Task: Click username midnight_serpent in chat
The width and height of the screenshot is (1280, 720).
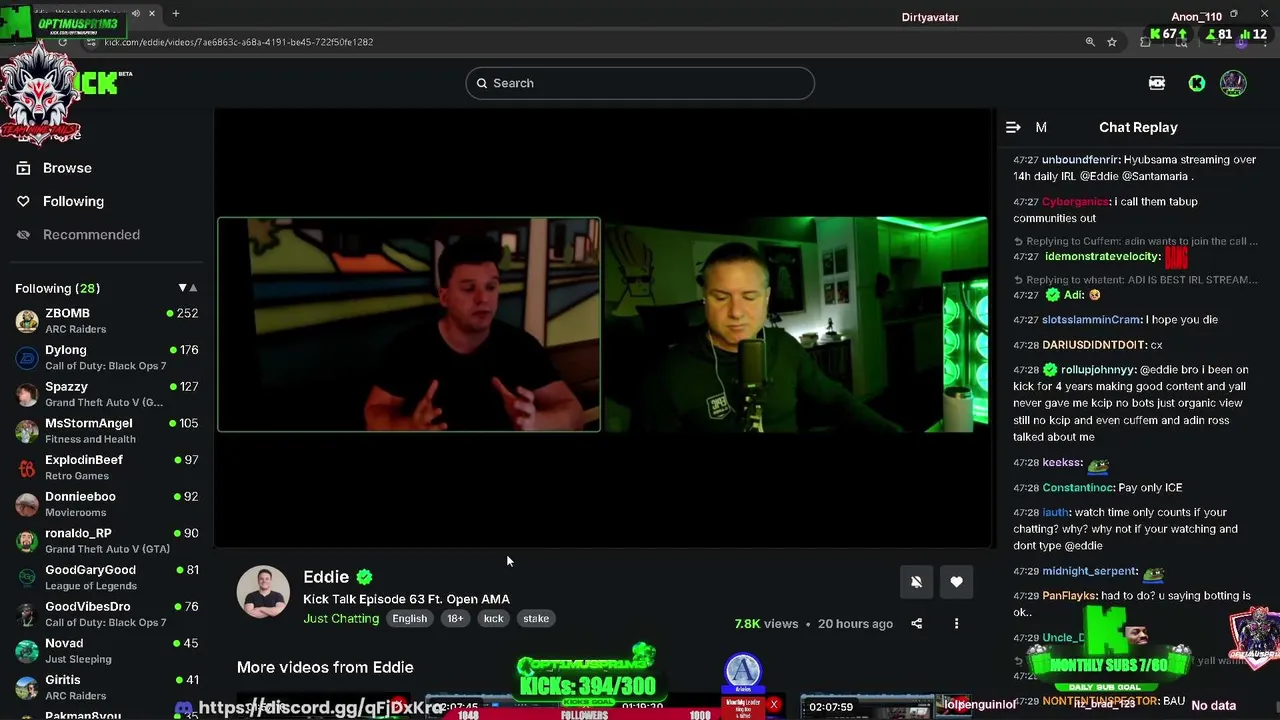Action: coord(1090,571)
